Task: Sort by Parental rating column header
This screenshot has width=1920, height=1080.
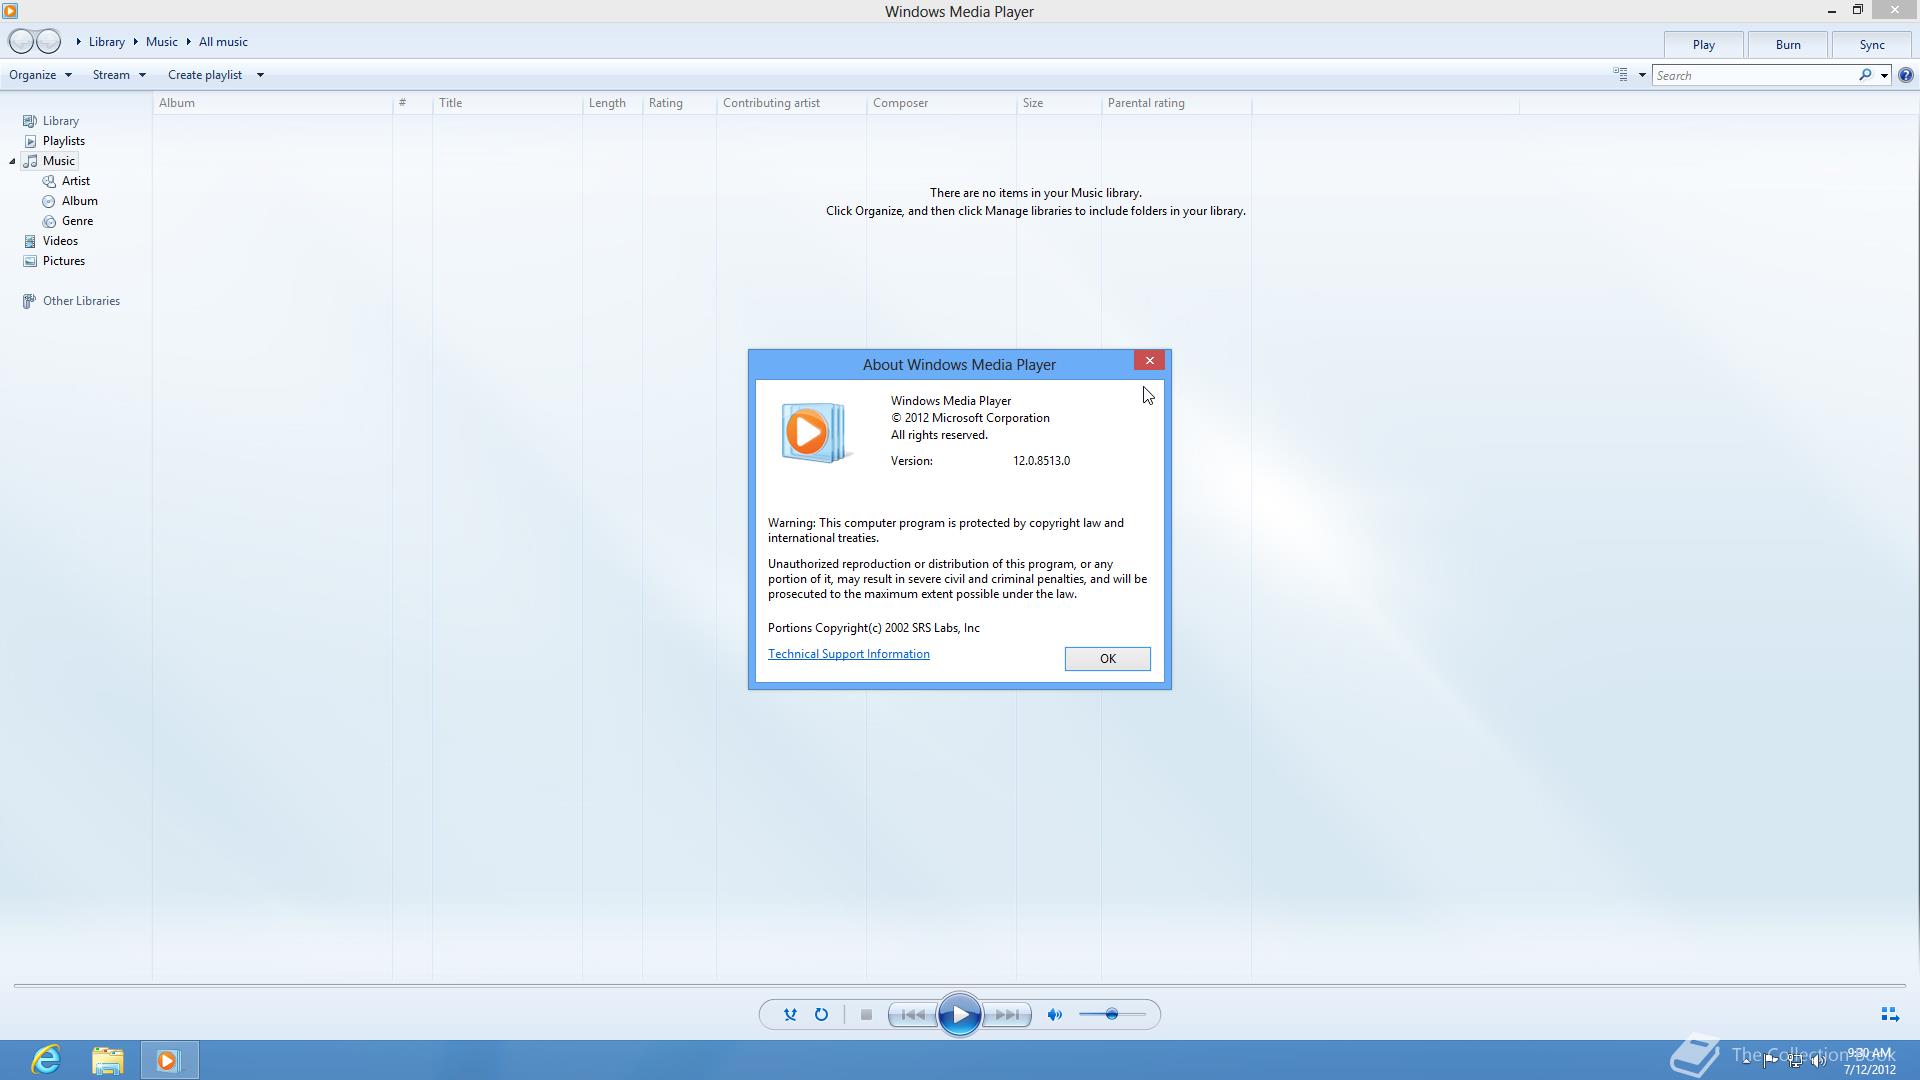Action: pyautogui.click(x=1177, y=103)
